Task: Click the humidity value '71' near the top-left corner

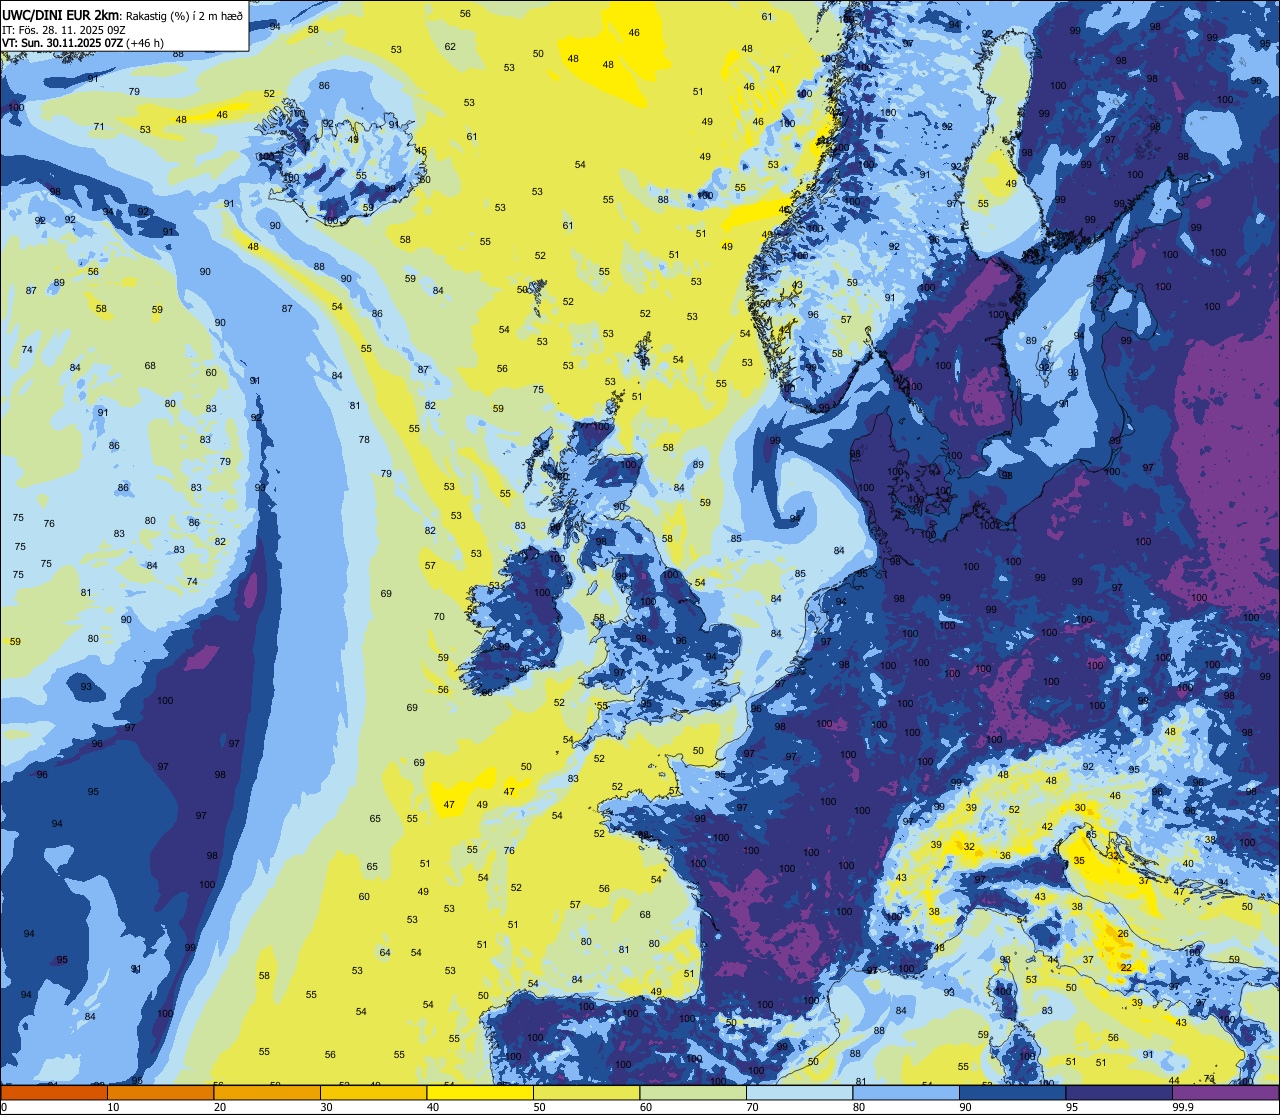Action: coord(99,126)
